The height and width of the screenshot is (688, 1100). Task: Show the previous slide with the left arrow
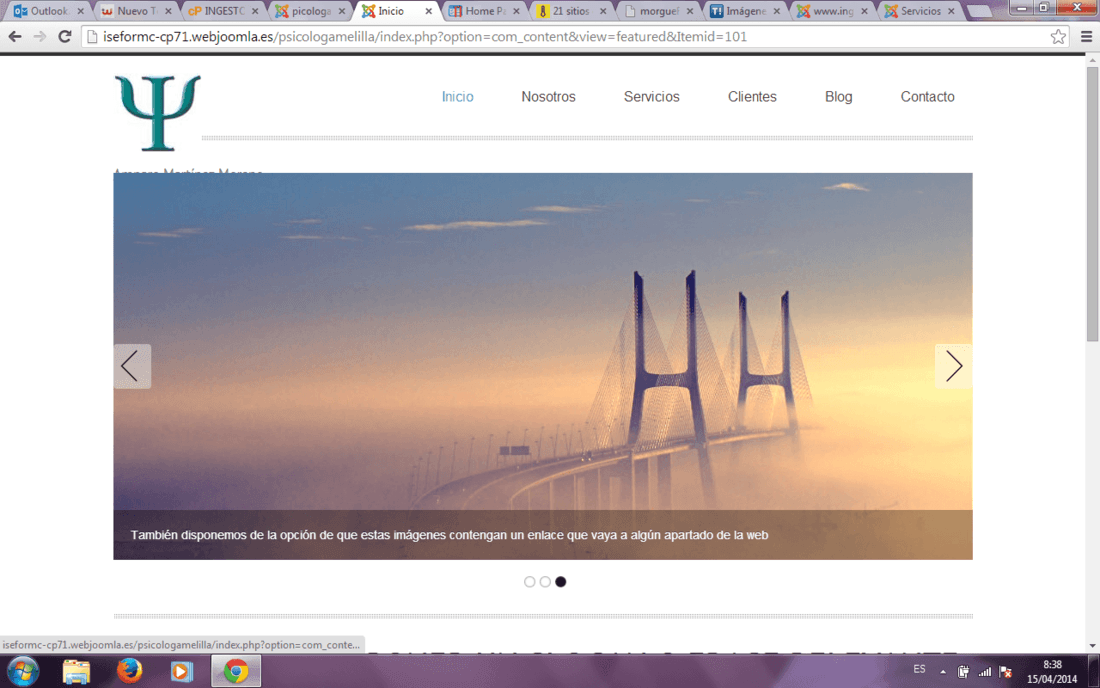pyautogui.click(x=132, y=366)
